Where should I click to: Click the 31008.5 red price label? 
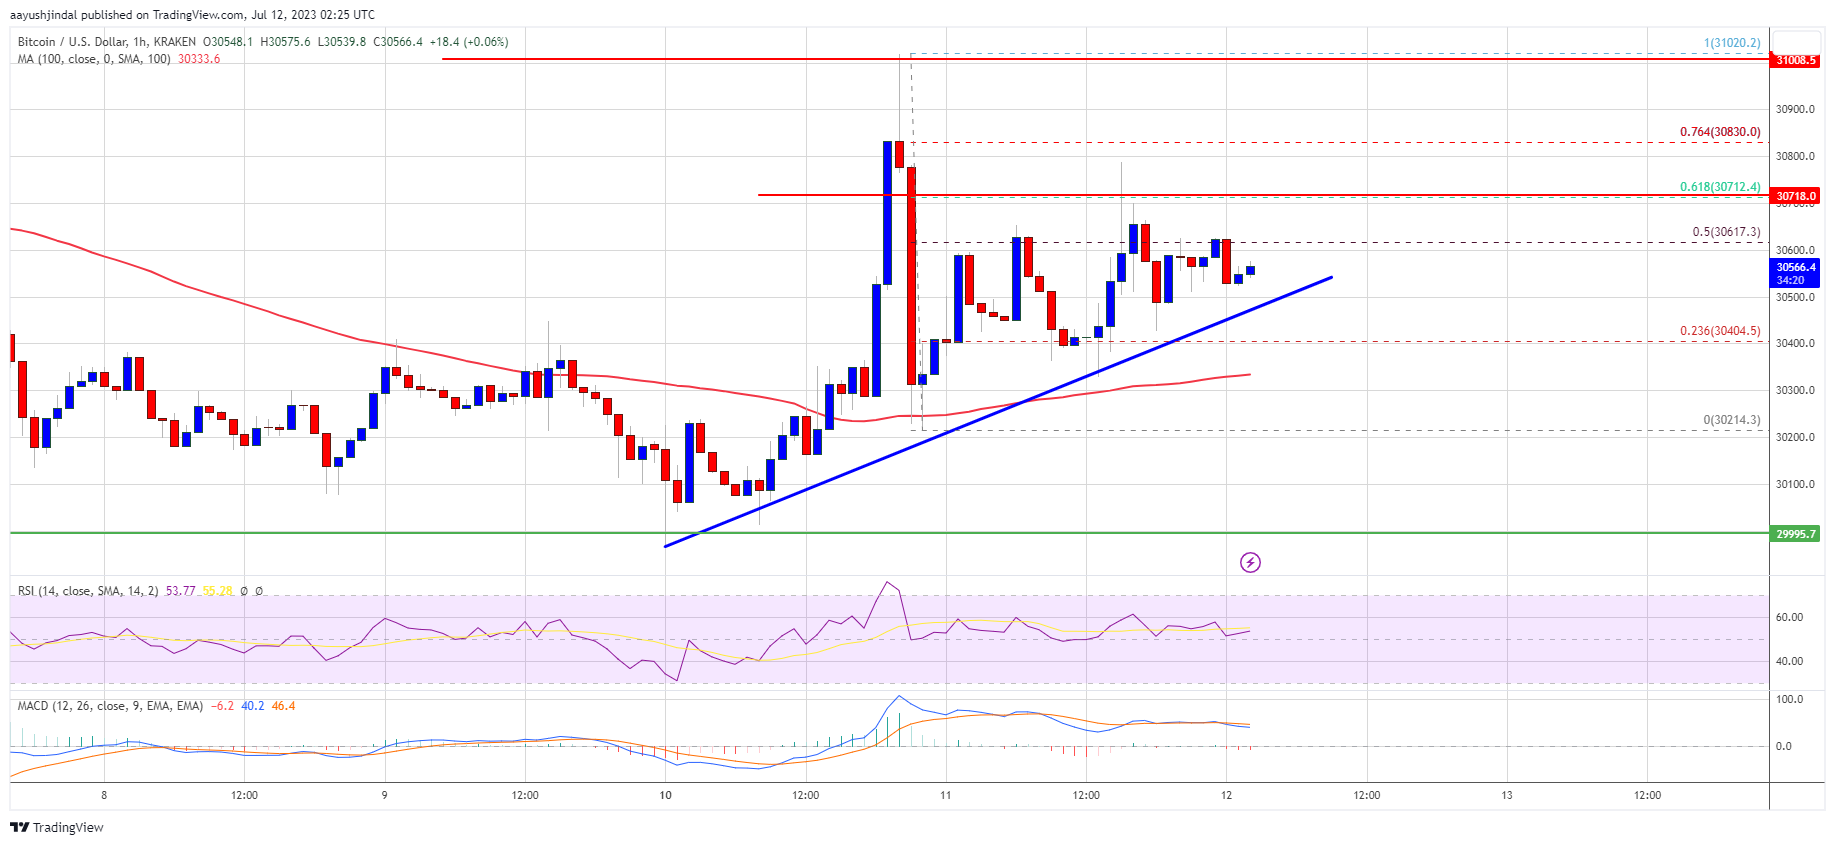click(x=1795, y=61)
